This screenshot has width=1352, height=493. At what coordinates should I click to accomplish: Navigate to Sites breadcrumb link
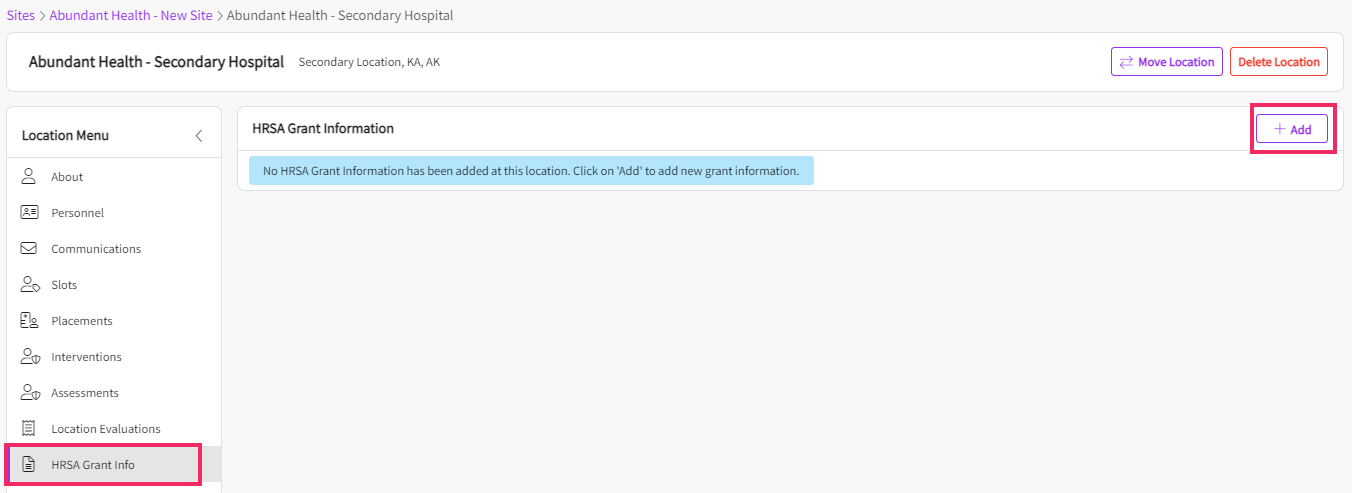(21, 16)
